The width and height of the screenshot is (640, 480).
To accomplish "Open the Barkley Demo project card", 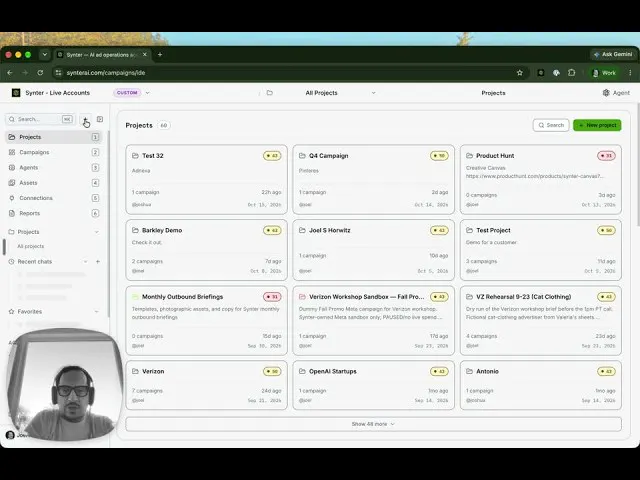I will (x=207, y=250).
